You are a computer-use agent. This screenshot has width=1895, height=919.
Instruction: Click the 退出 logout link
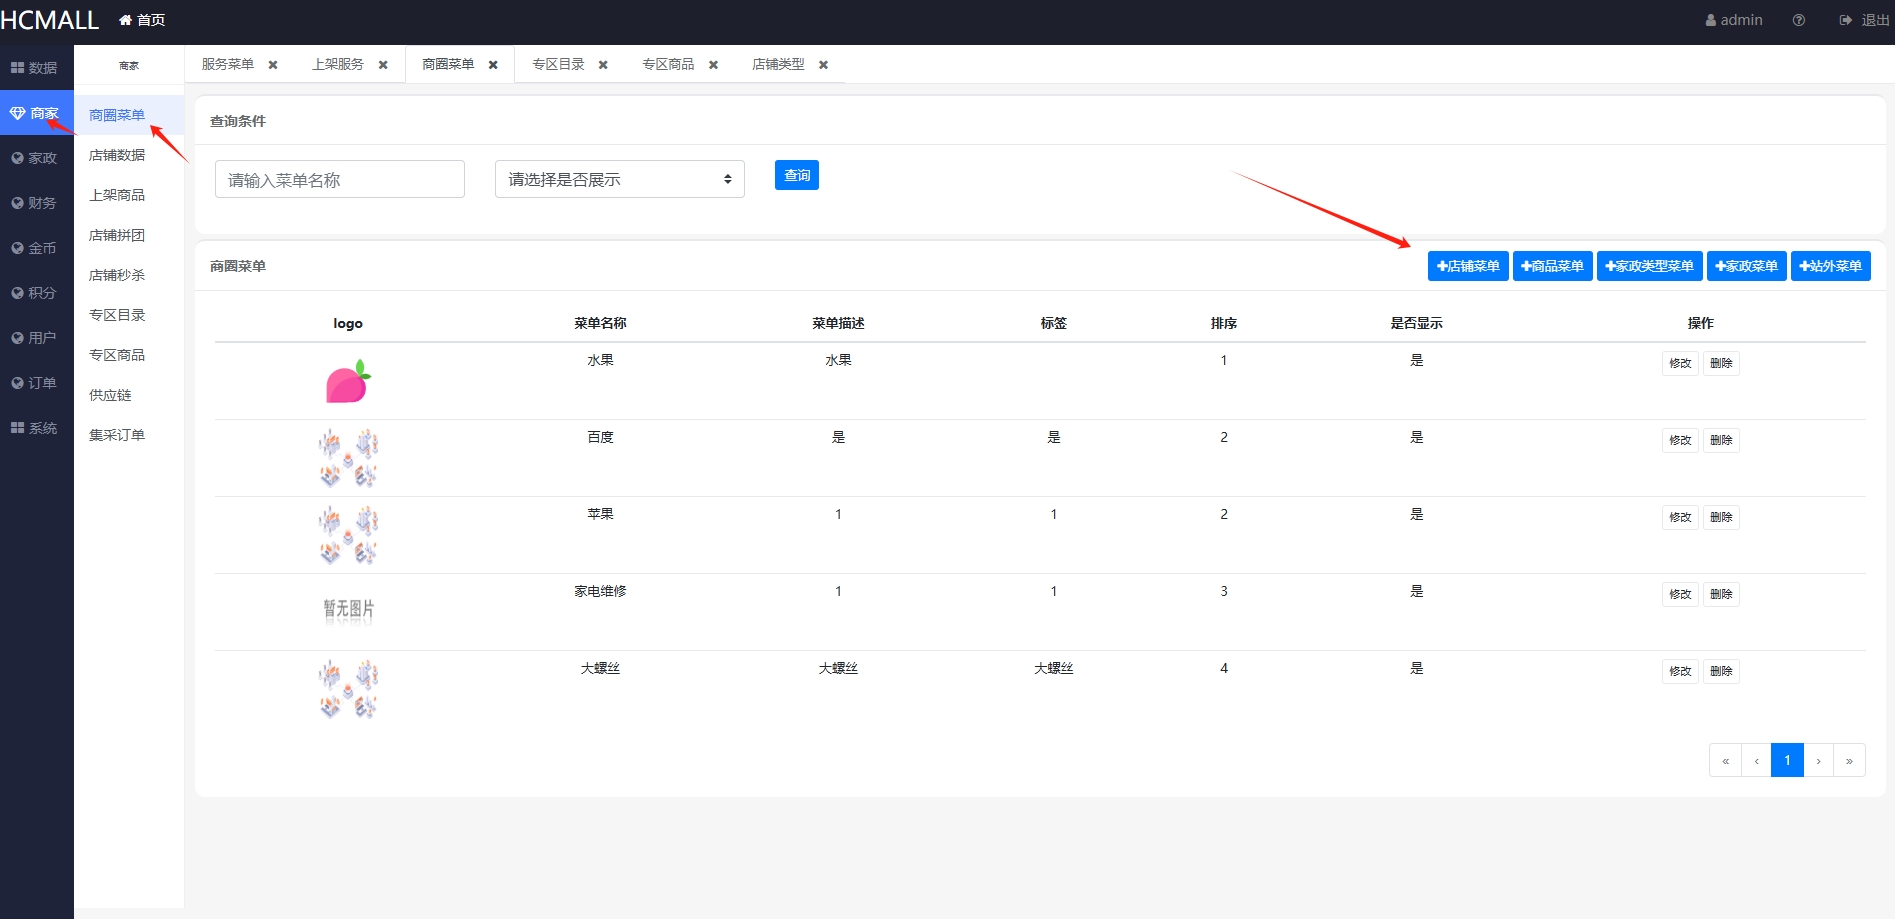[1864, 20]
